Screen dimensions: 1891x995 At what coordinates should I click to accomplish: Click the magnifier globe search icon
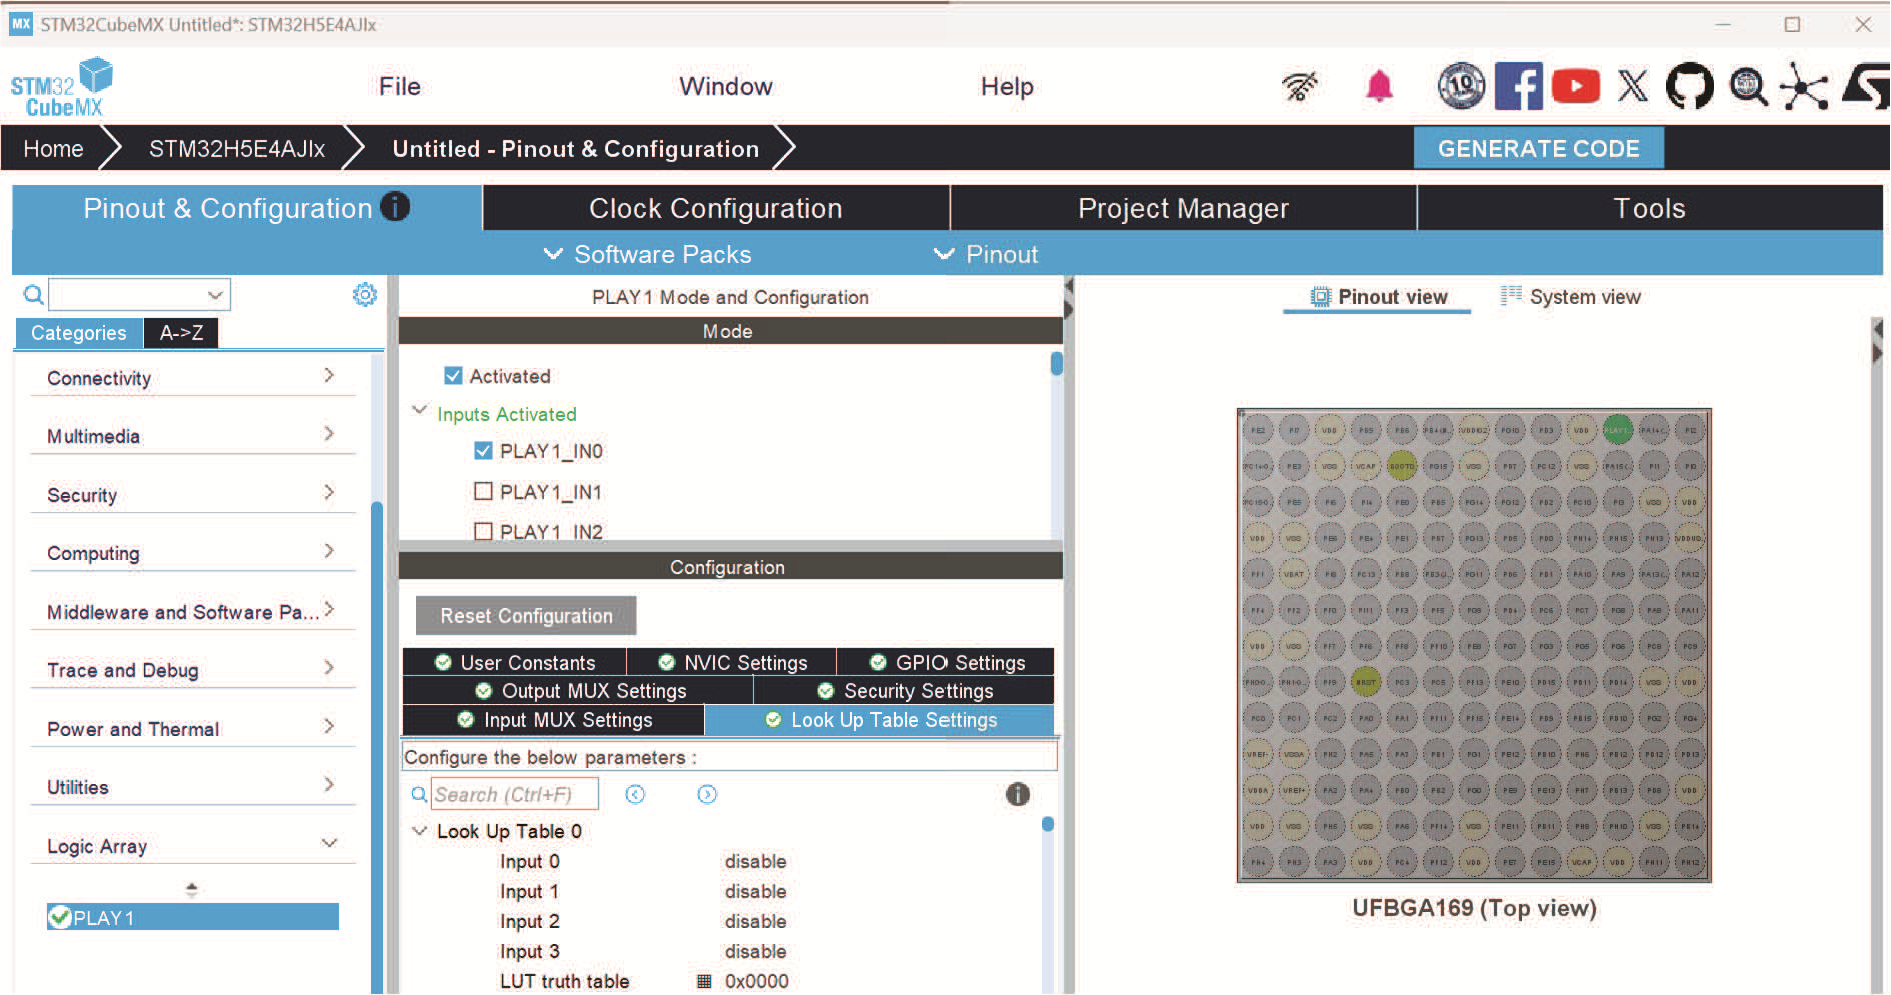click(x=1749, y=87)
